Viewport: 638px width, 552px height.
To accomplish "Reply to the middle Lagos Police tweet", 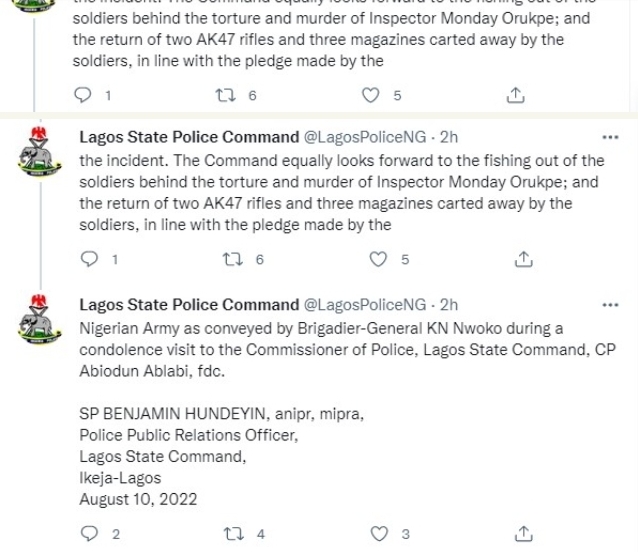I will [x=90, y=259].
